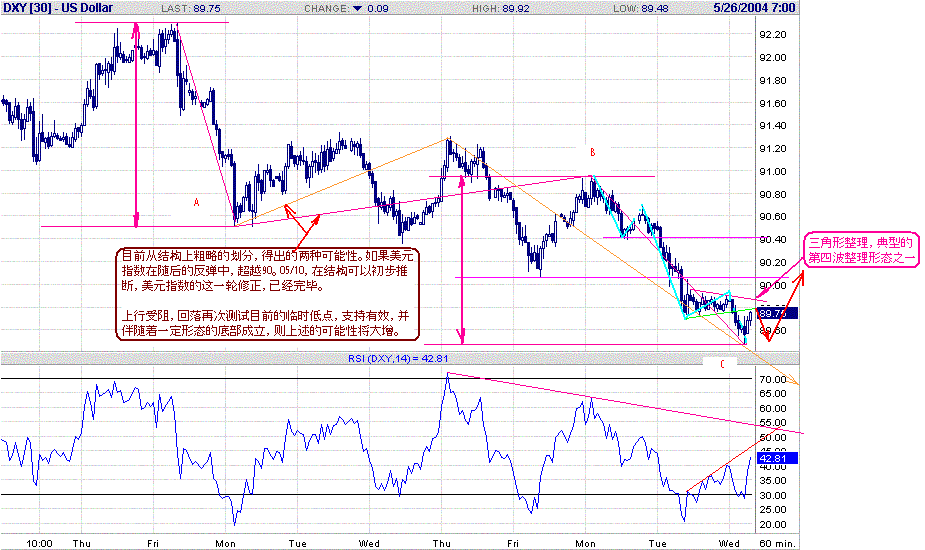
Task: Select the 55.00 RSI axis label
Action: point(772,423)
